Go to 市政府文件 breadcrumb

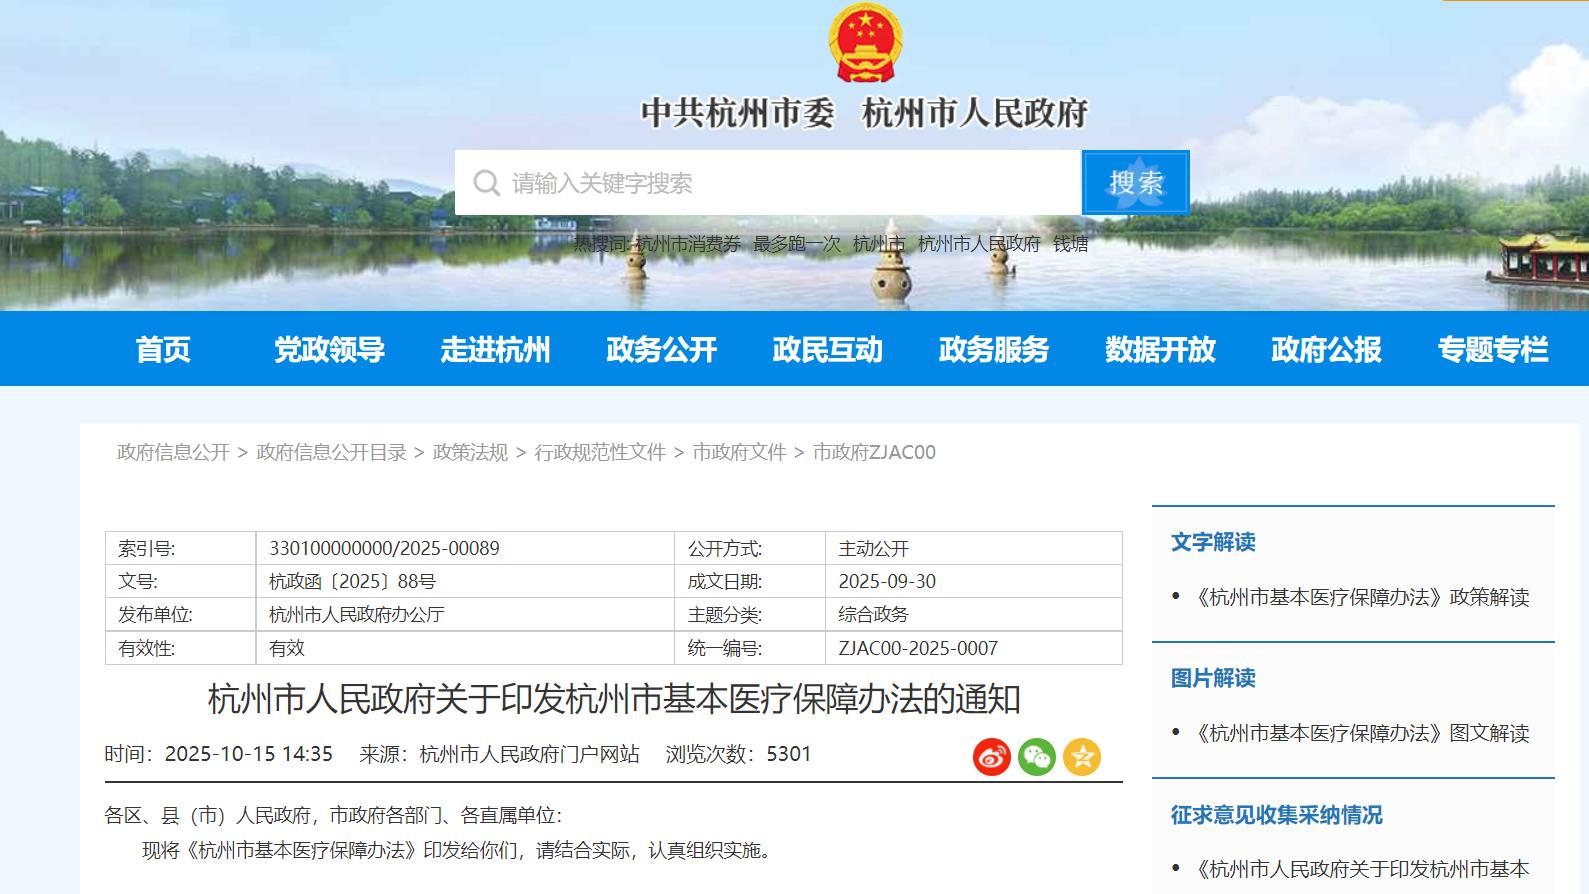739,452
